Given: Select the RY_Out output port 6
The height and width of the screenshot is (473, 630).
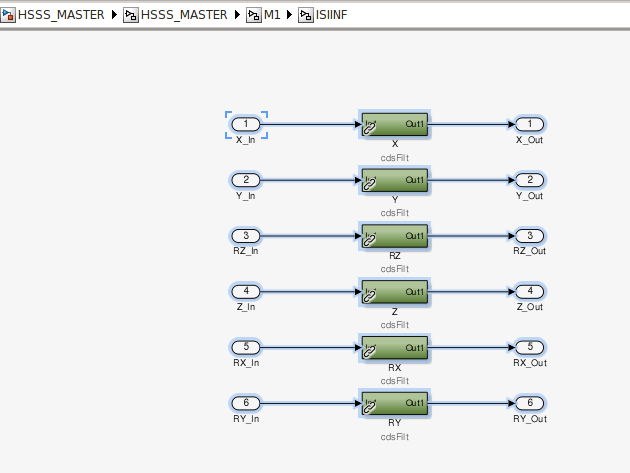Looking at the screenshot, I should tap(530, 403).
